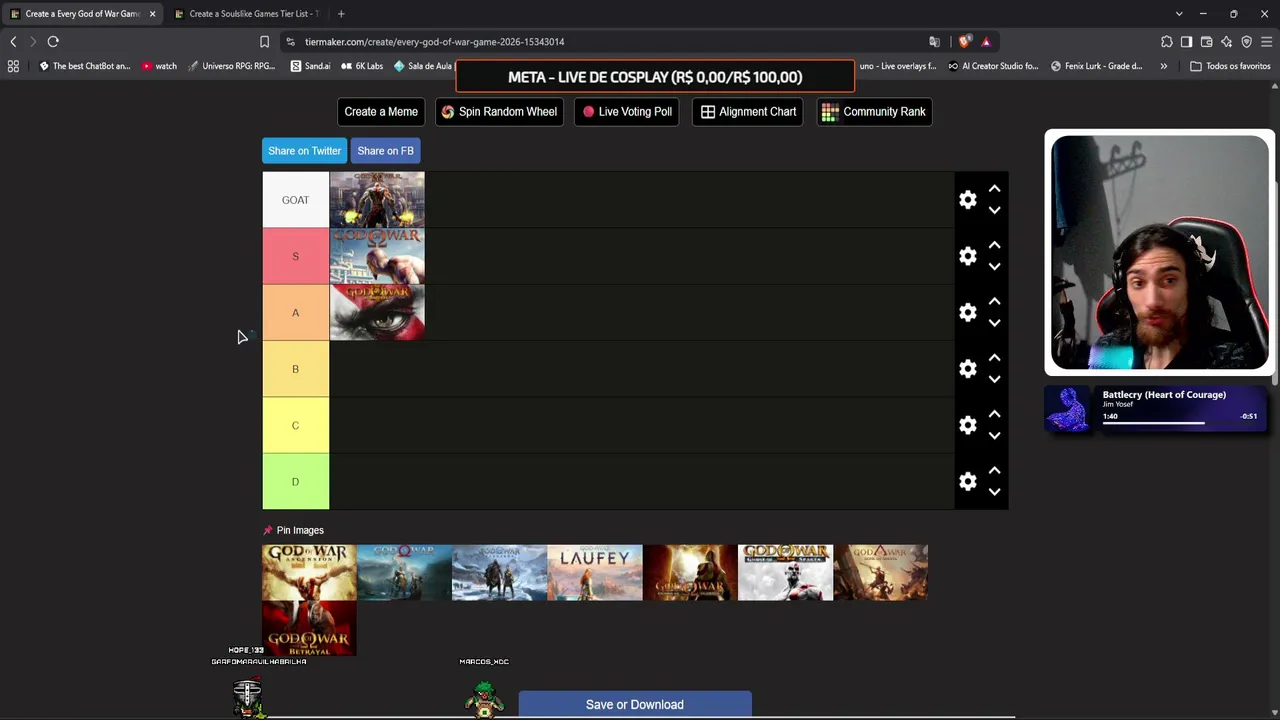Open settings gear for B tier row
1280x720 pixels.
[967, 369]
